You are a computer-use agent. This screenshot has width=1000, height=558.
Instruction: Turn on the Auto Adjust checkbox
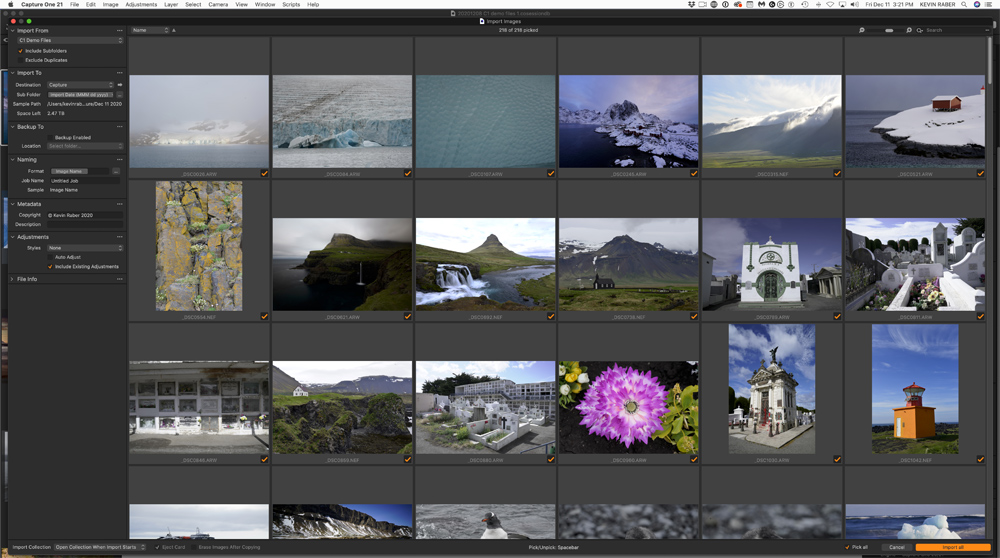pos(51,257)
